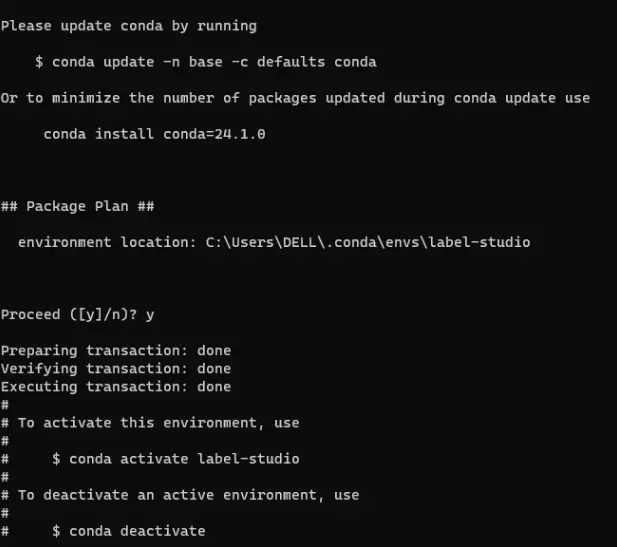Viewport: 617px width, 547px height.
Task: Click the "## Package Plan ##" heading
Action: (x=77, y=206)
